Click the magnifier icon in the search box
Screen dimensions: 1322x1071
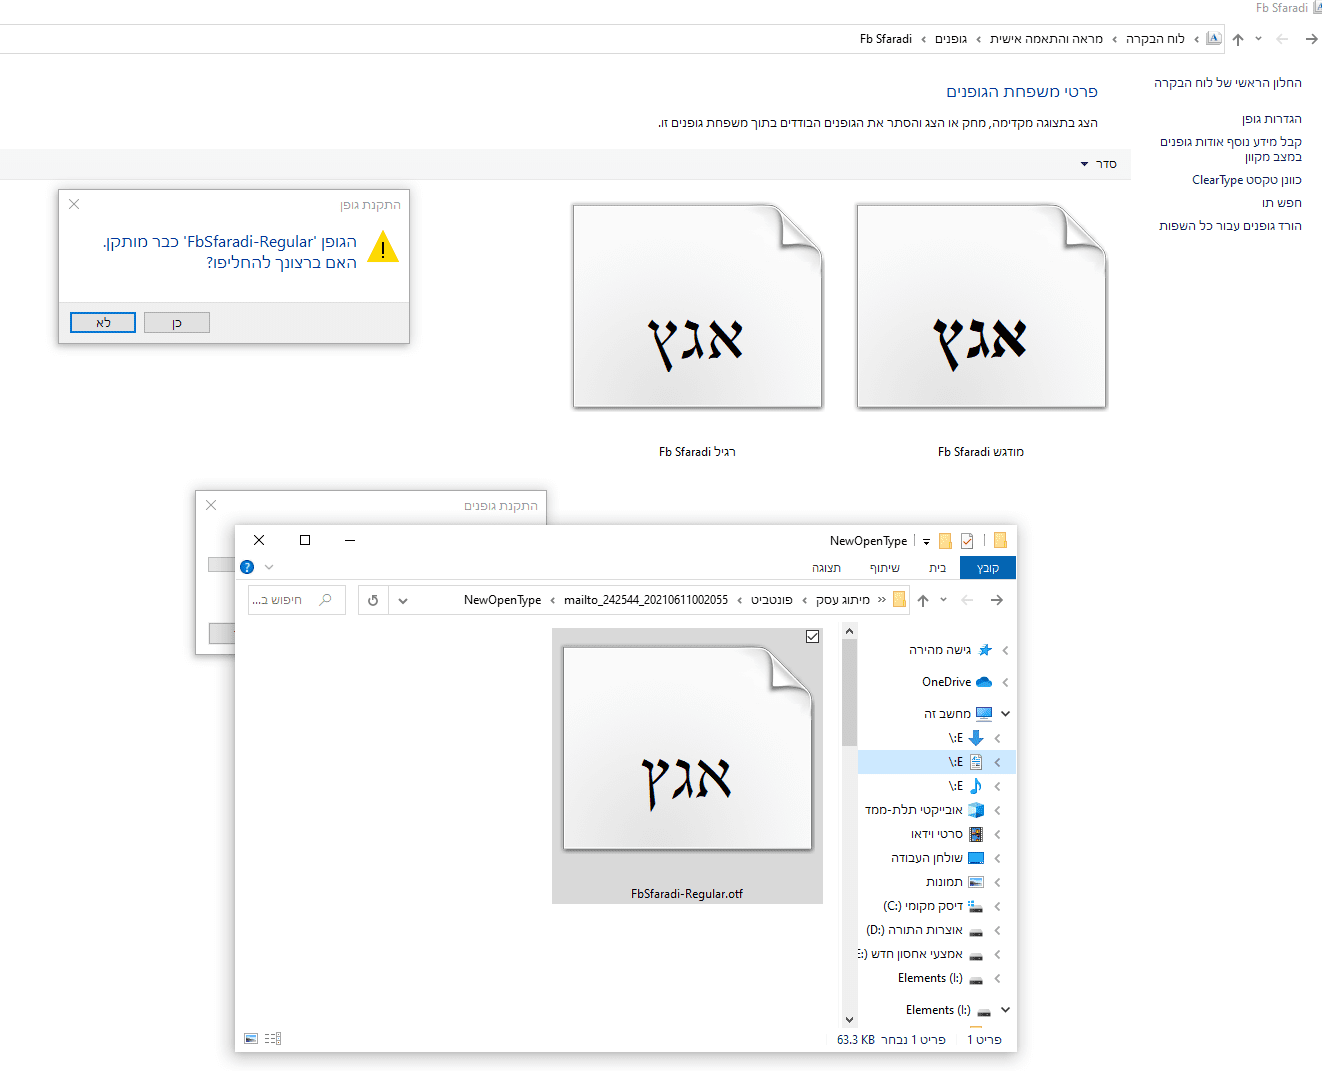pyautogui.click(x=325, y=600)
